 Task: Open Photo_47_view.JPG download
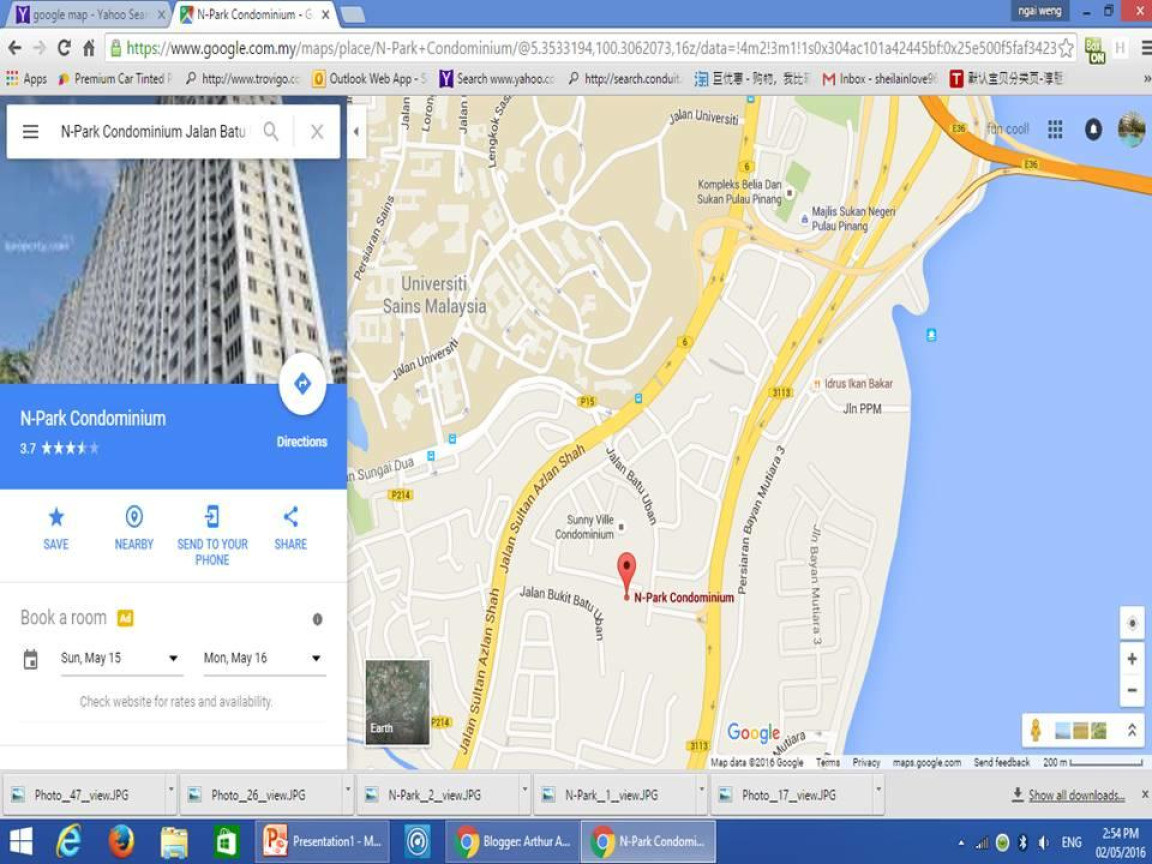coord(82,795)
